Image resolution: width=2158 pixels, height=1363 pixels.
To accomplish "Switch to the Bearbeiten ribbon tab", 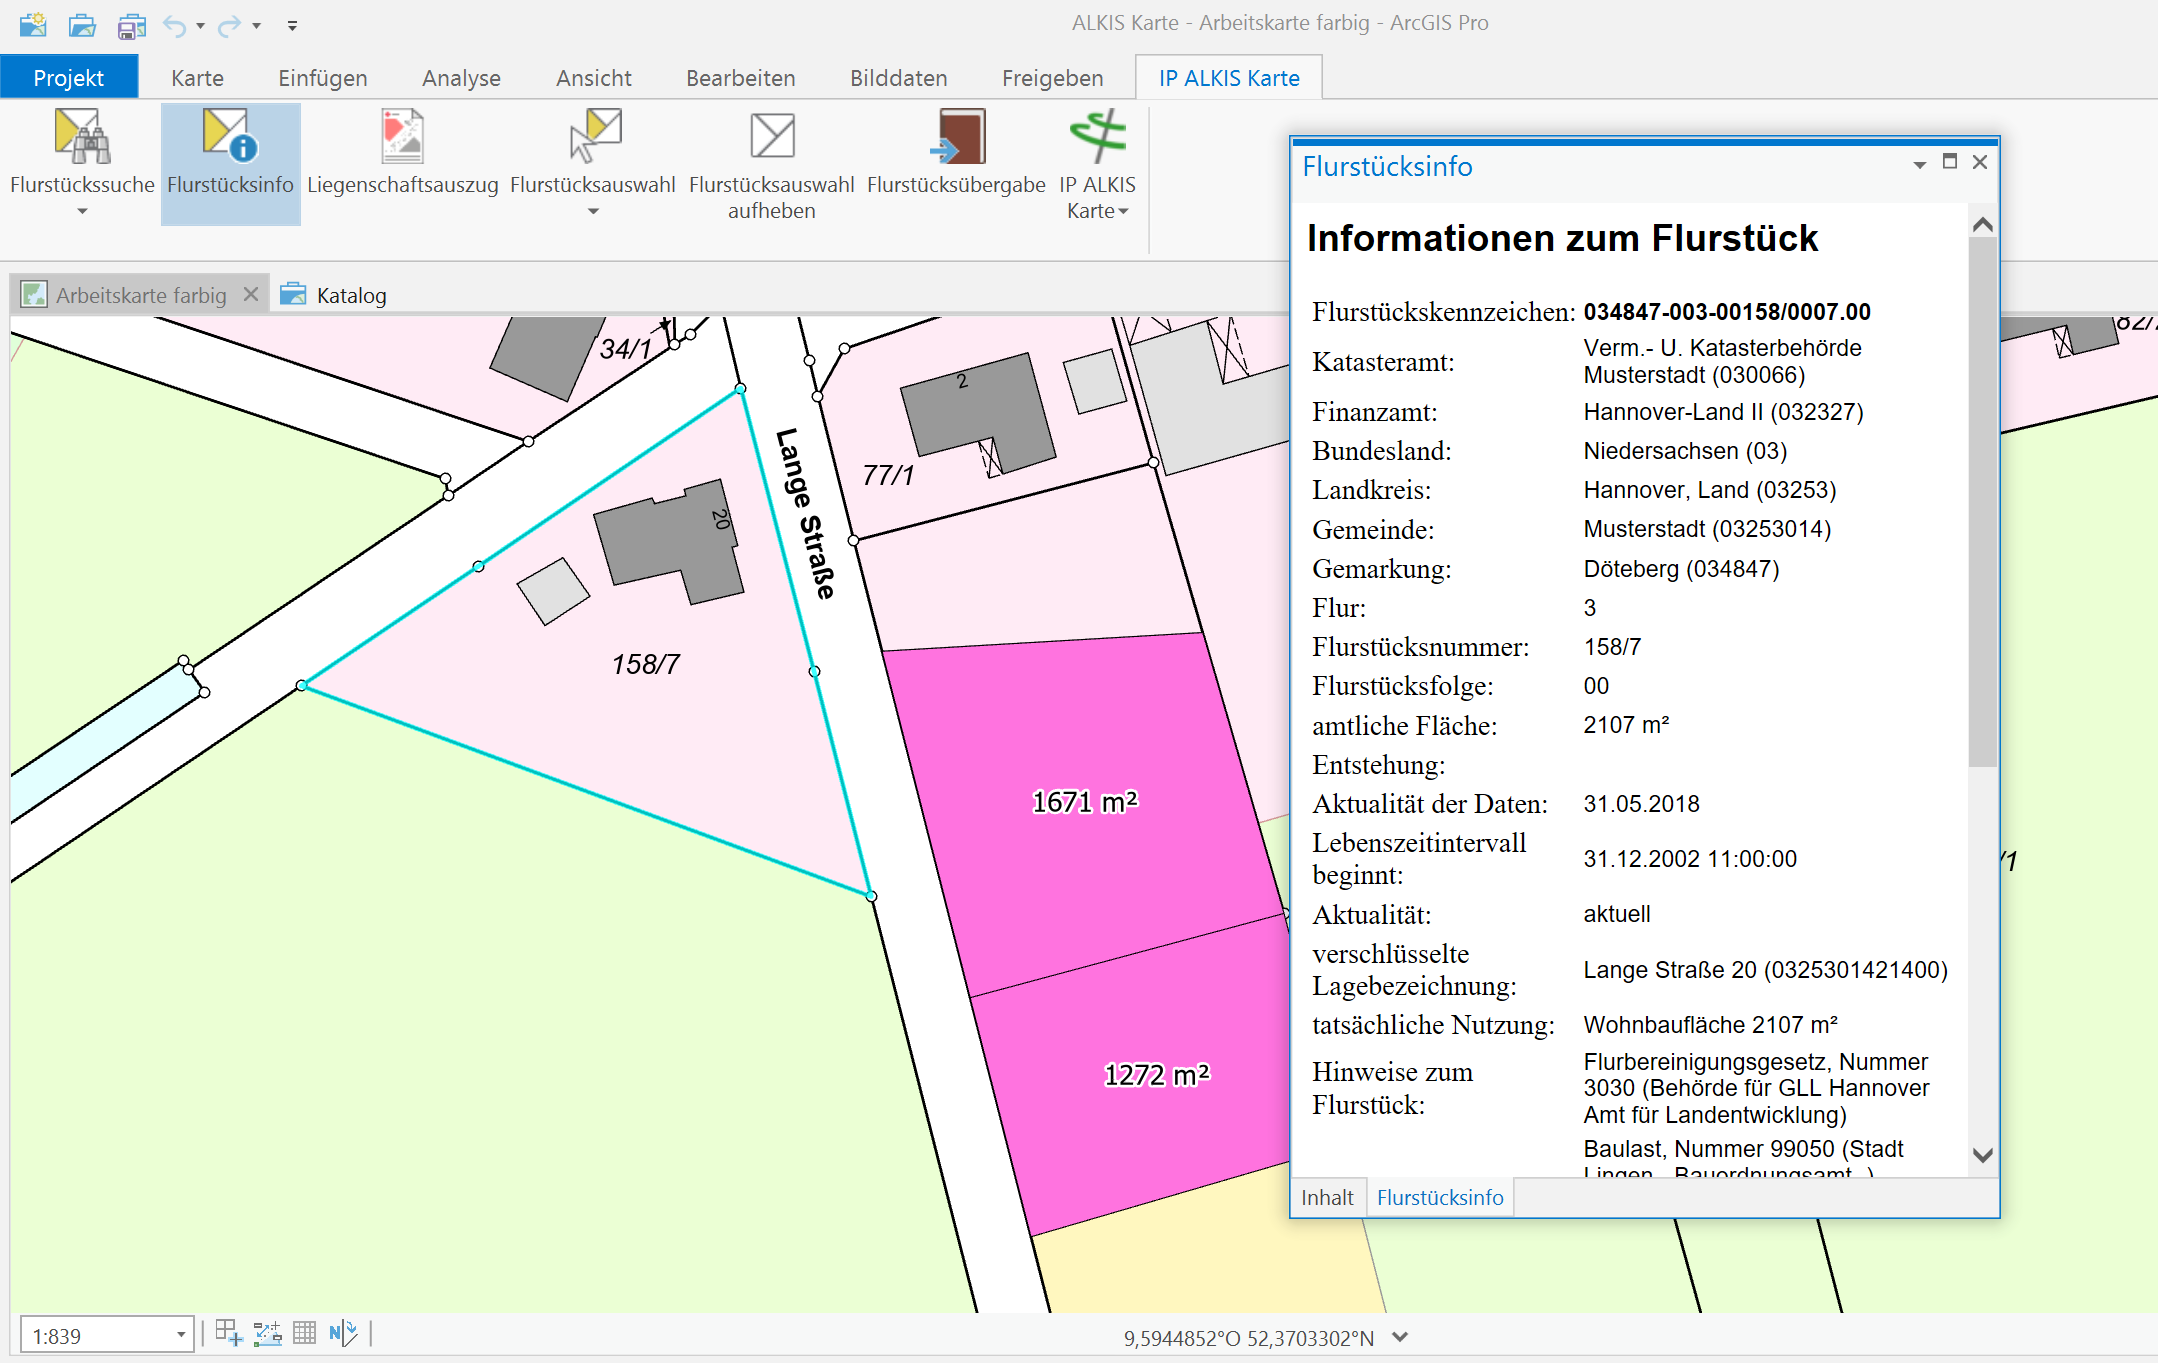I will pyautogui.click(x=740, y=78).
